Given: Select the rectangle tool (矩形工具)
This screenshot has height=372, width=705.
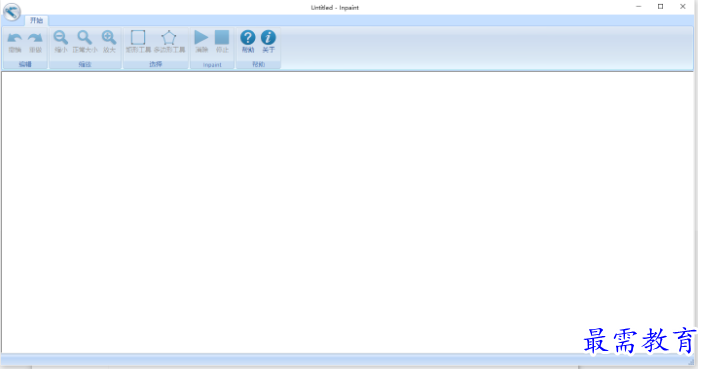Looking at the screenshot, I should [x=138, y=37].
